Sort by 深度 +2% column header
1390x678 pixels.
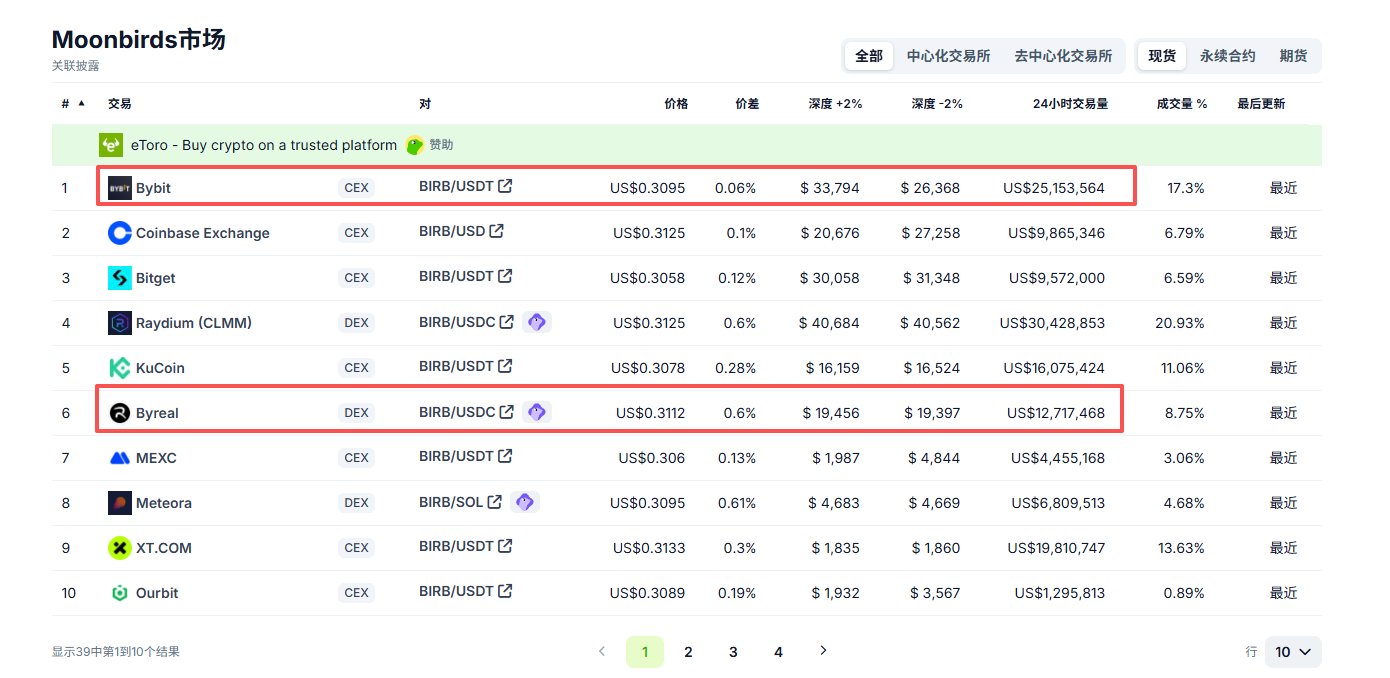[835, 104]
